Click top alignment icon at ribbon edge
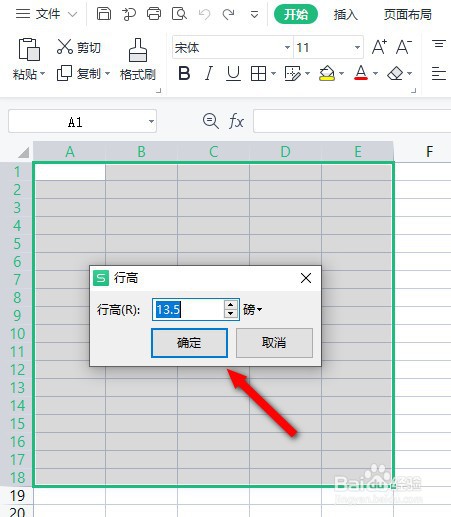The image size is (451, 517). point(439,44)
